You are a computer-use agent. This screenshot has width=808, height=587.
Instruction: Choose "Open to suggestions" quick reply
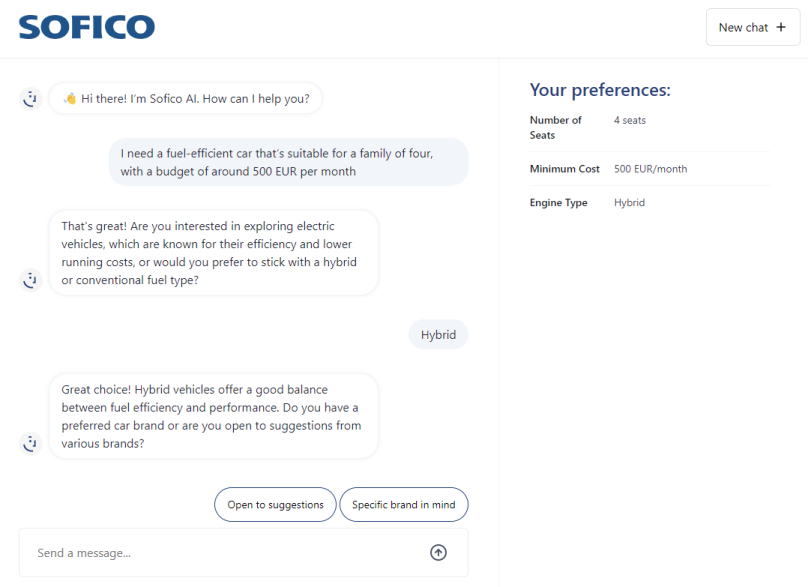pyautogui.click(x=275, y=505)
